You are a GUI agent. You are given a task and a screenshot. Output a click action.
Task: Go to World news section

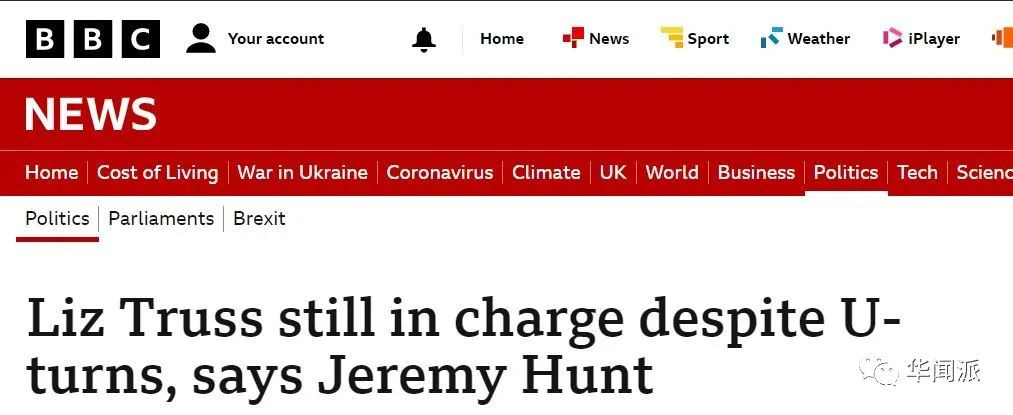672,172
